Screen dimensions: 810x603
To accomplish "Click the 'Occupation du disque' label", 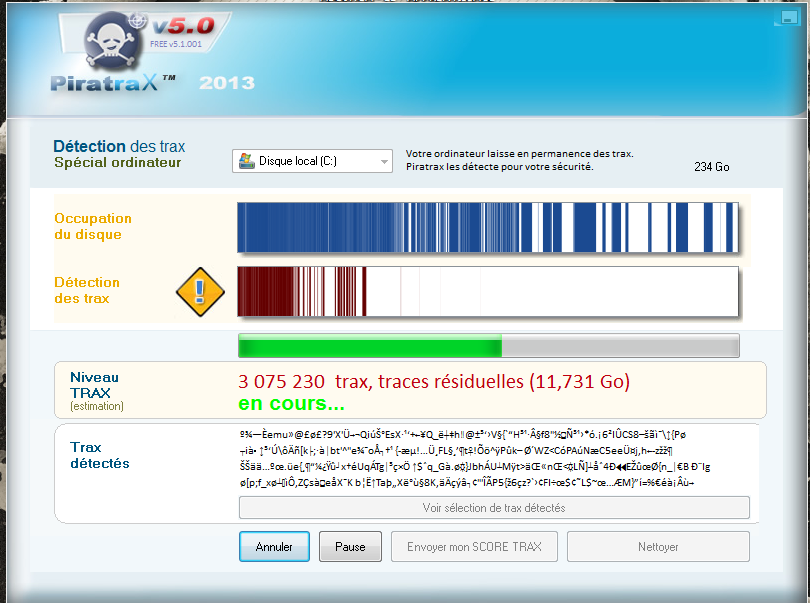I will [93, 226].
